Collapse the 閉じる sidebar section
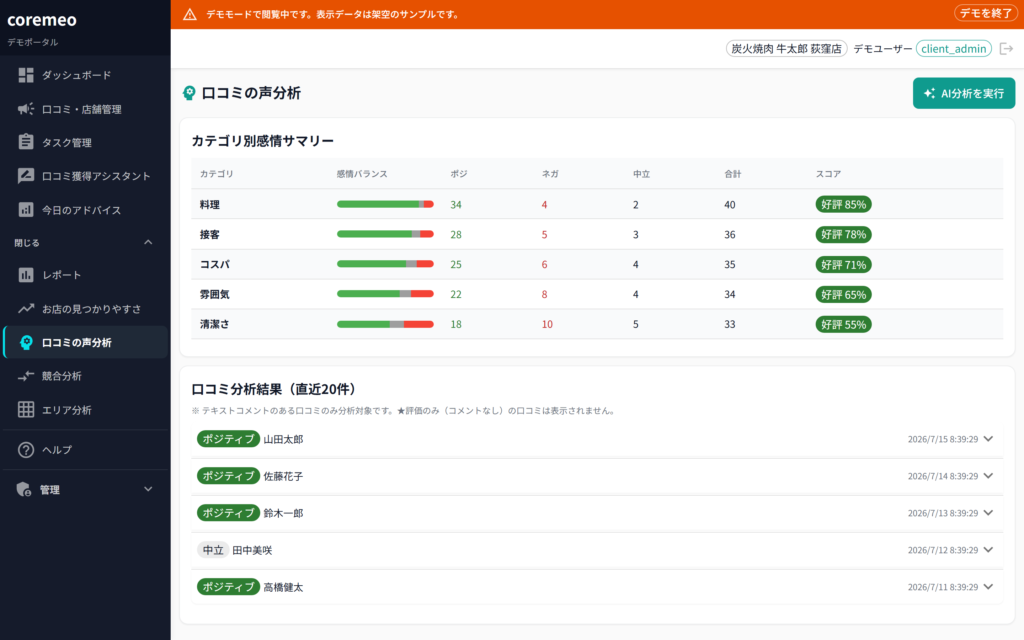This screenshot has width=1024, height=640. pos(148,242)
